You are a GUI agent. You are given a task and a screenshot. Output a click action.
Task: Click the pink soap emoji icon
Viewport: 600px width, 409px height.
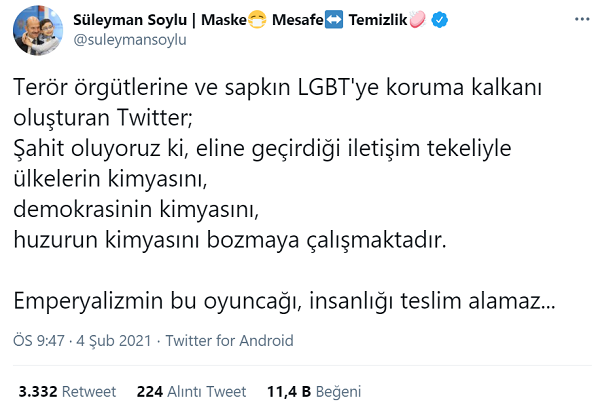click(x=417, y=20)
